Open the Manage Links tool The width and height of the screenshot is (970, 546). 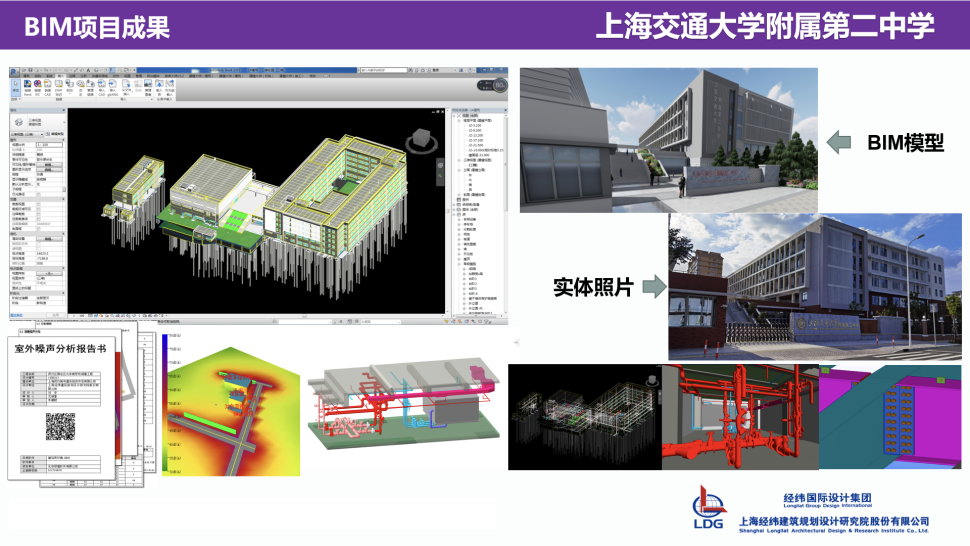pyautogui.click(x=91, y=87)
